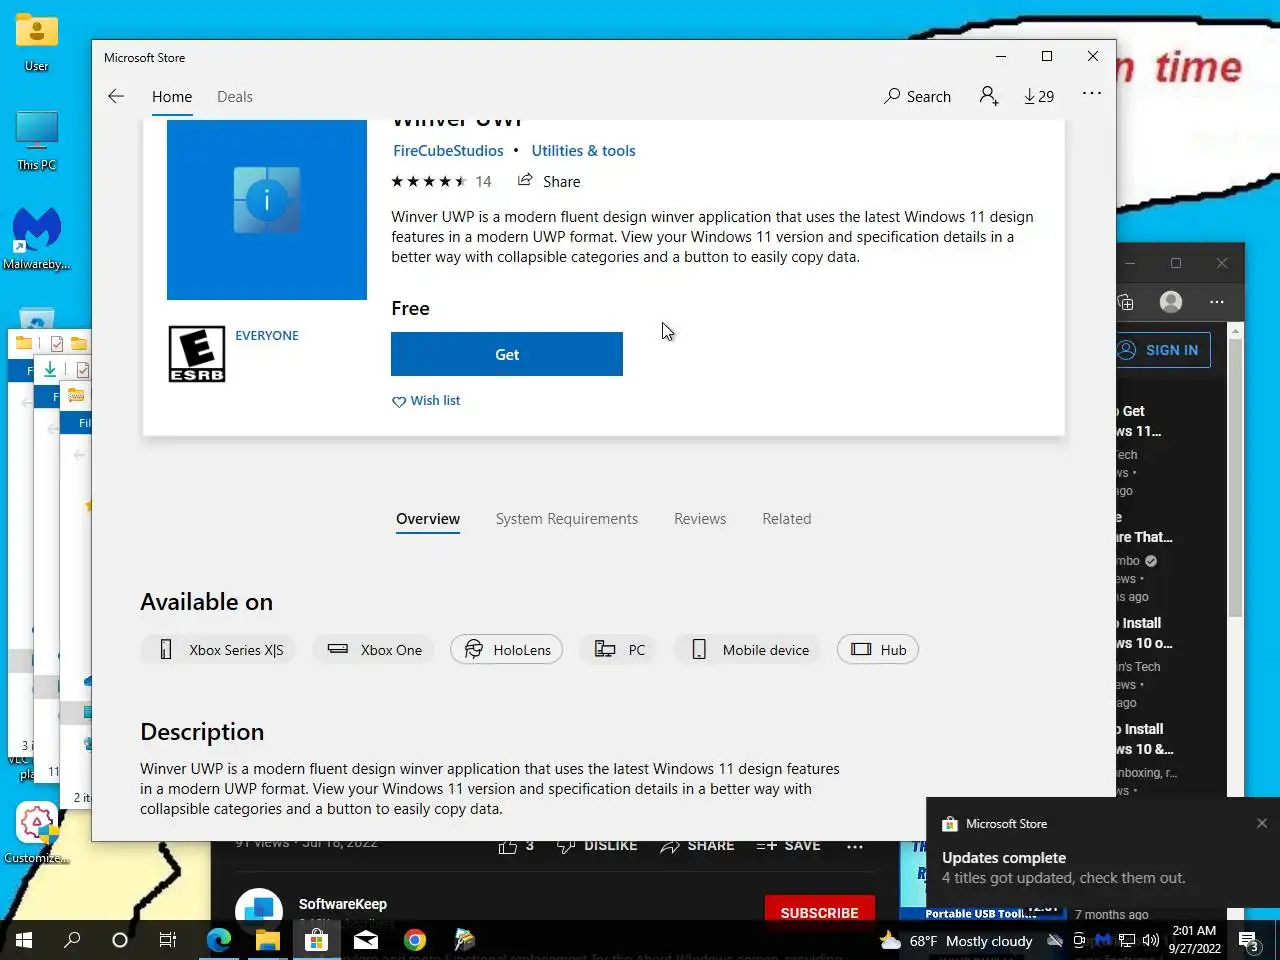Click SHARE under the YouTube video

[x=697, y=846]
